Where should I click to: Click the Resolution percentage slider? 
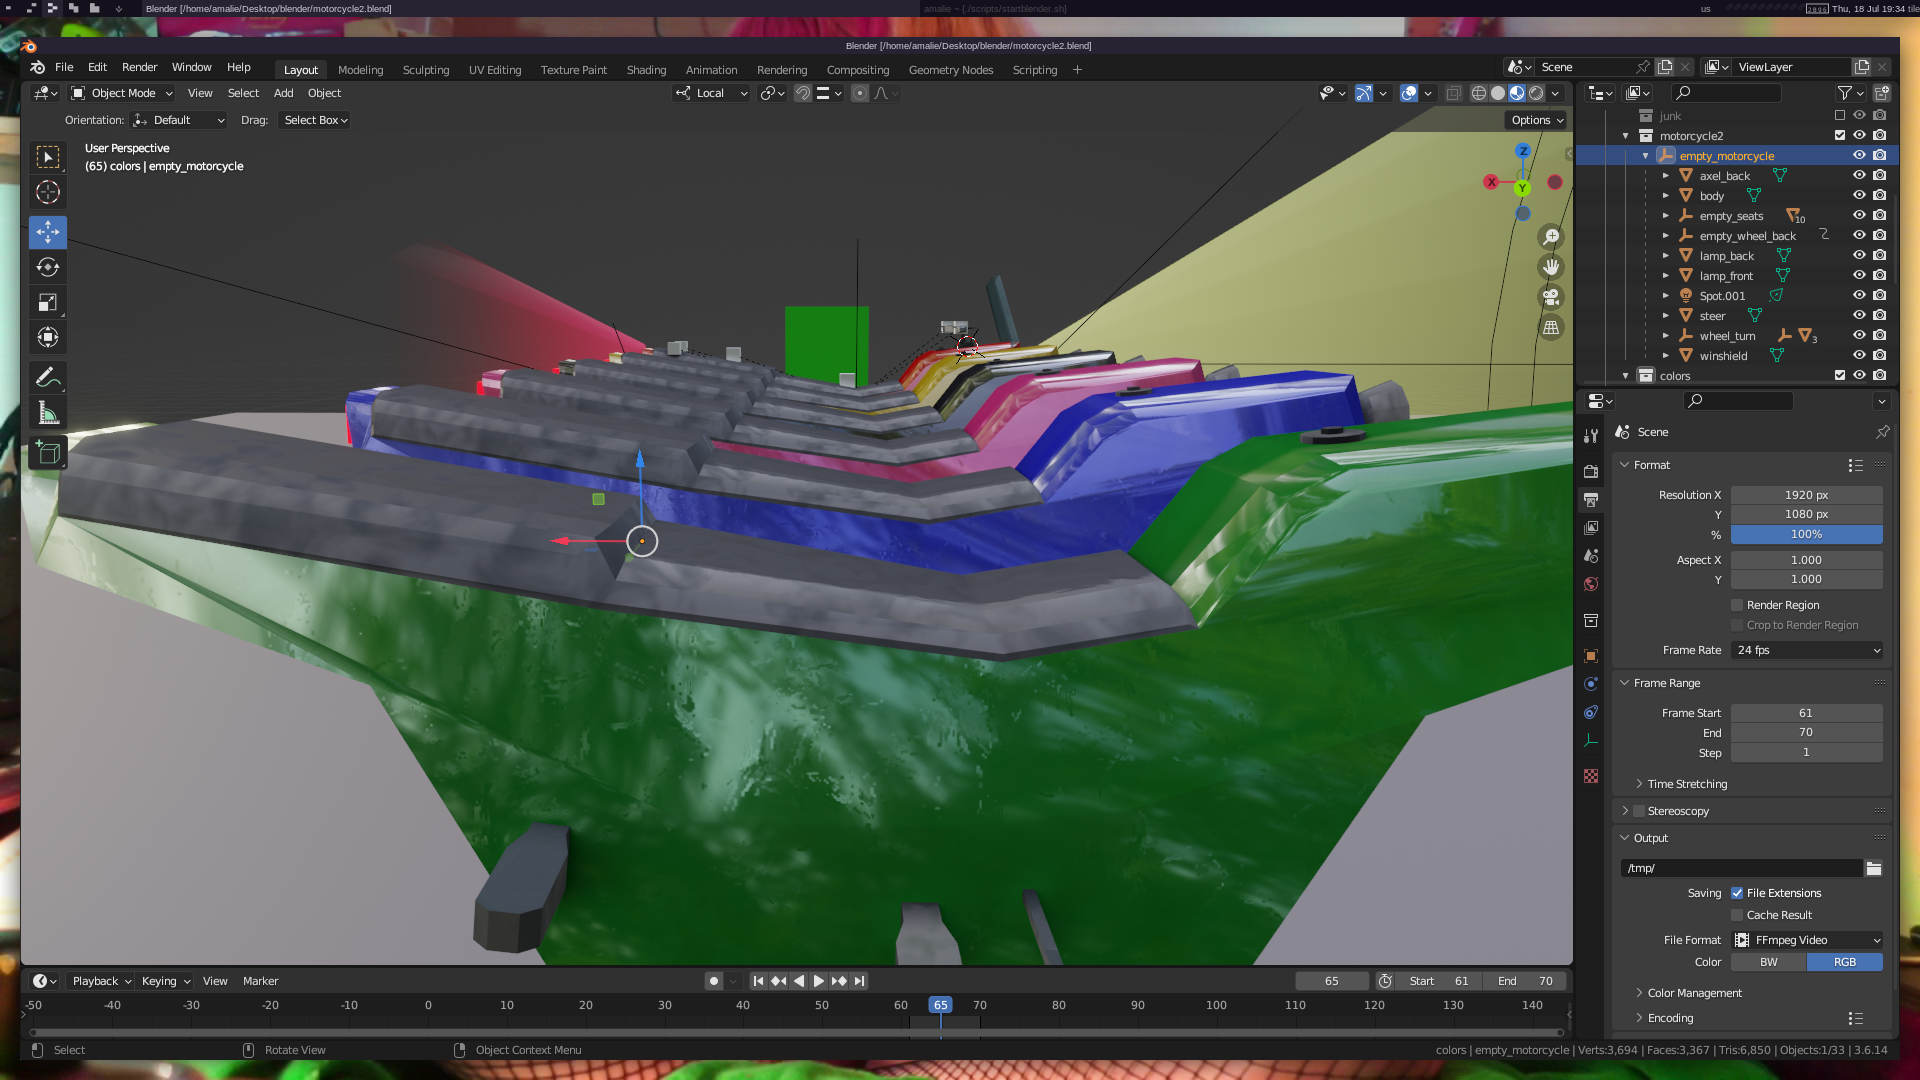click(1806, 534)
